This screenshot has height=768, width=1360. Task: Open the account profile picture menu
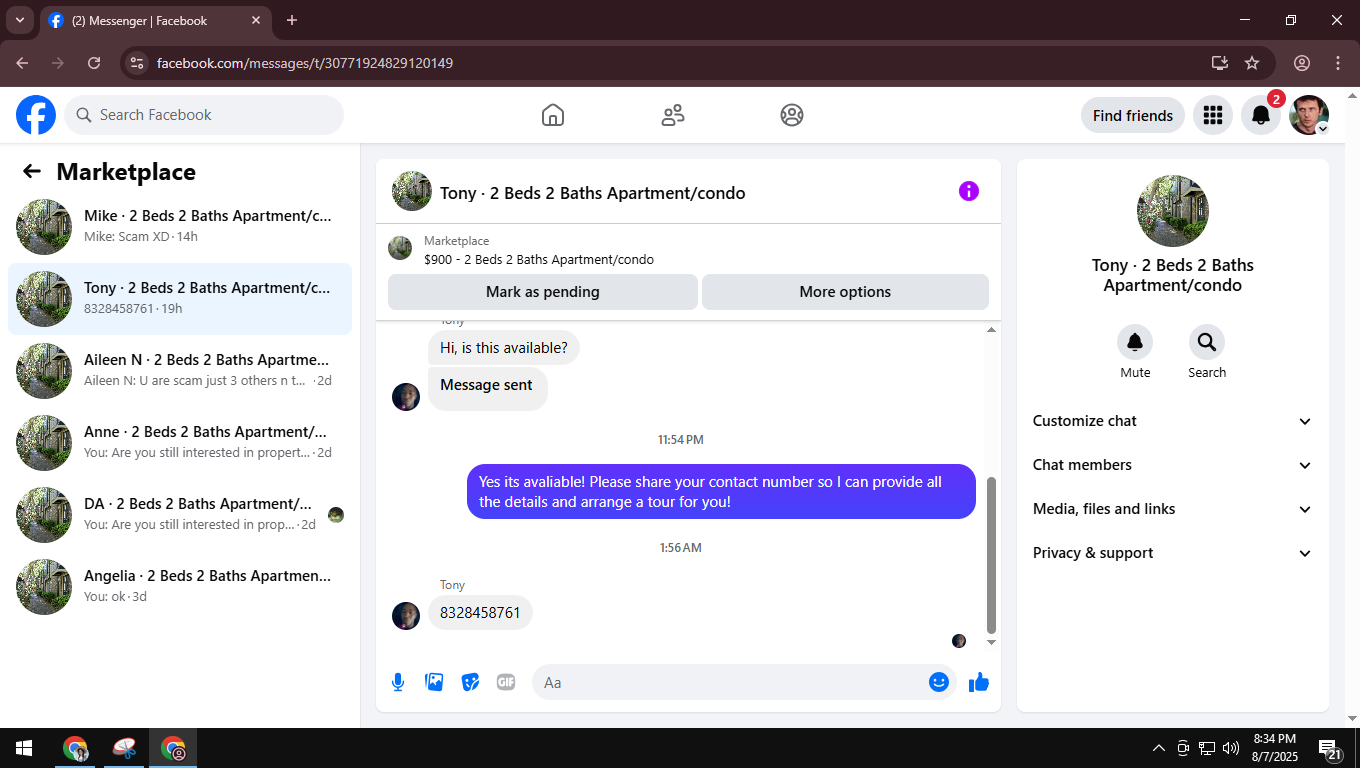(x=1309, y=115)
